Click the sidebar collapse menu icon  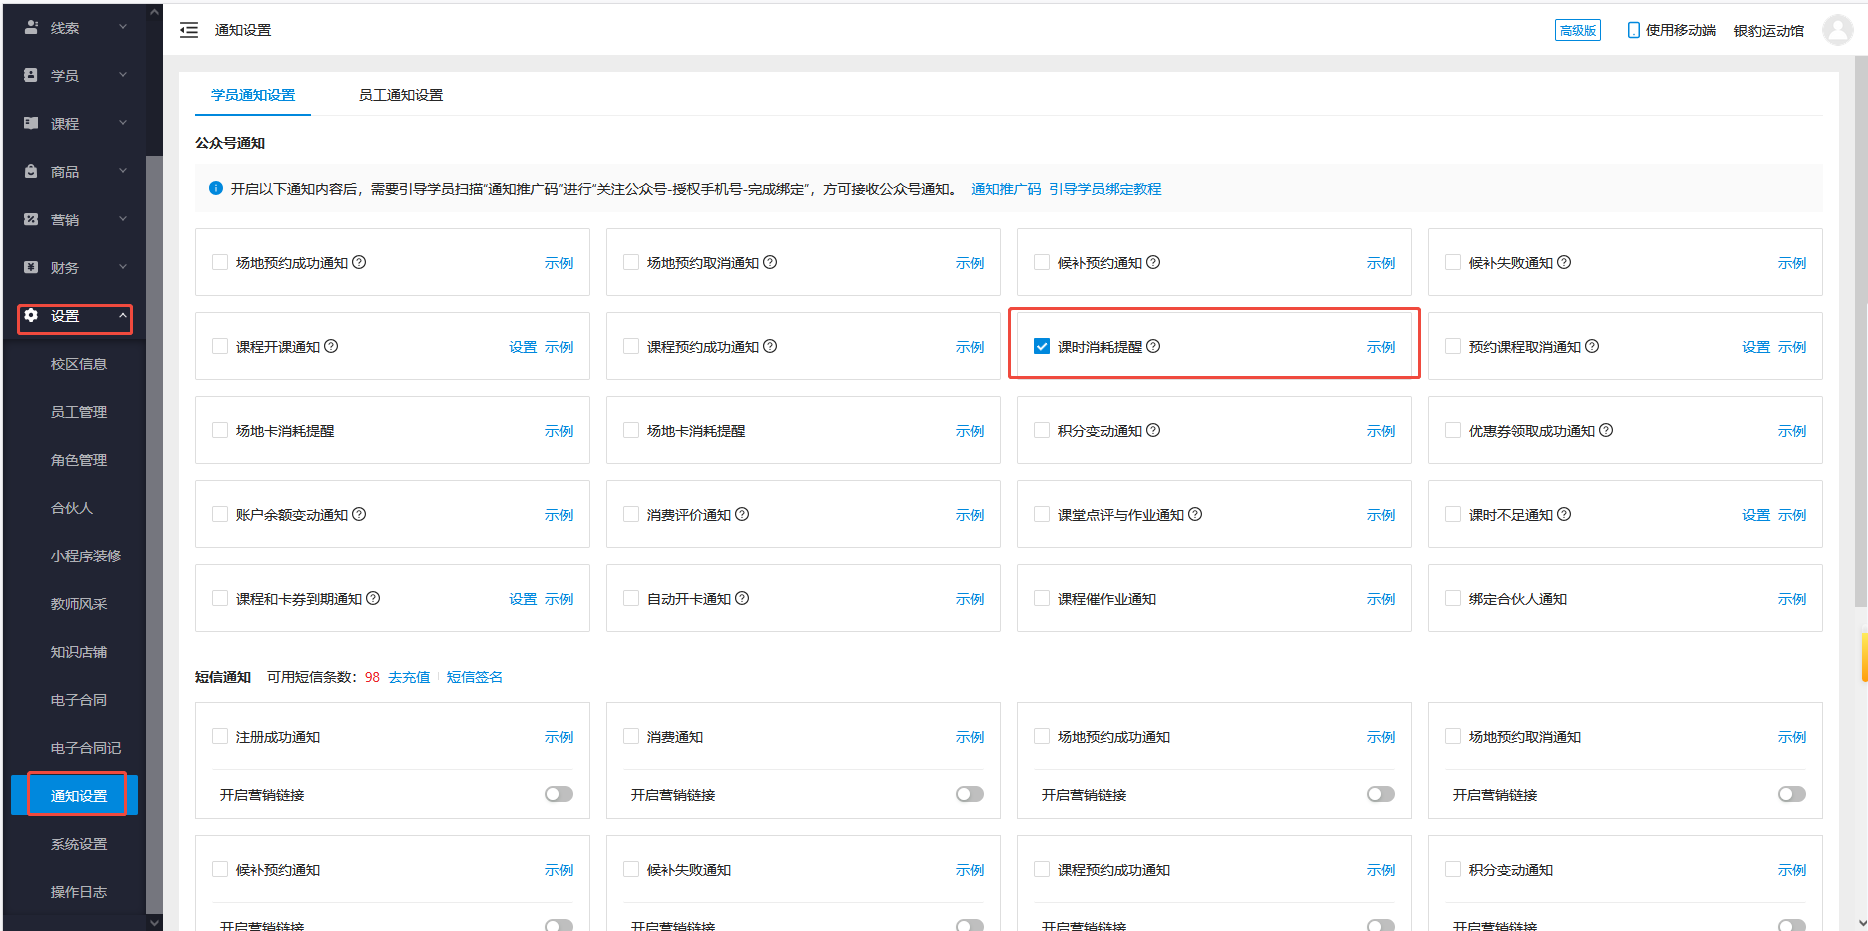(x=189, y=30)
